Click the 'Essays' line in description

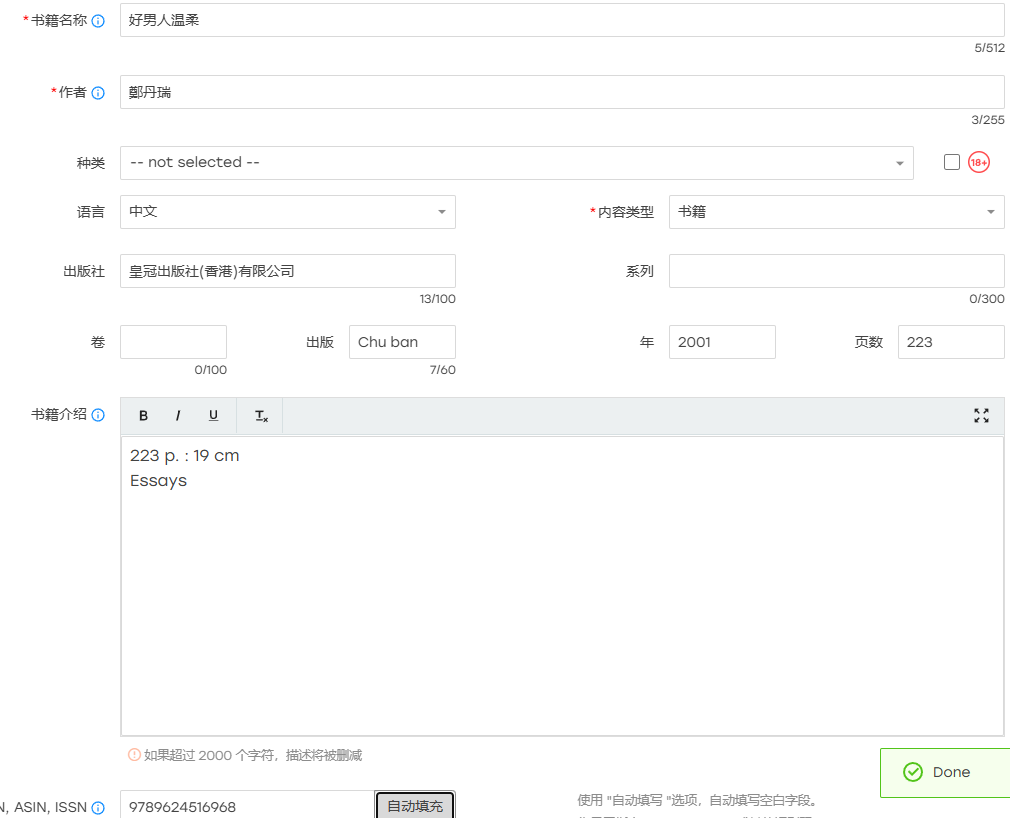point(158,481)
